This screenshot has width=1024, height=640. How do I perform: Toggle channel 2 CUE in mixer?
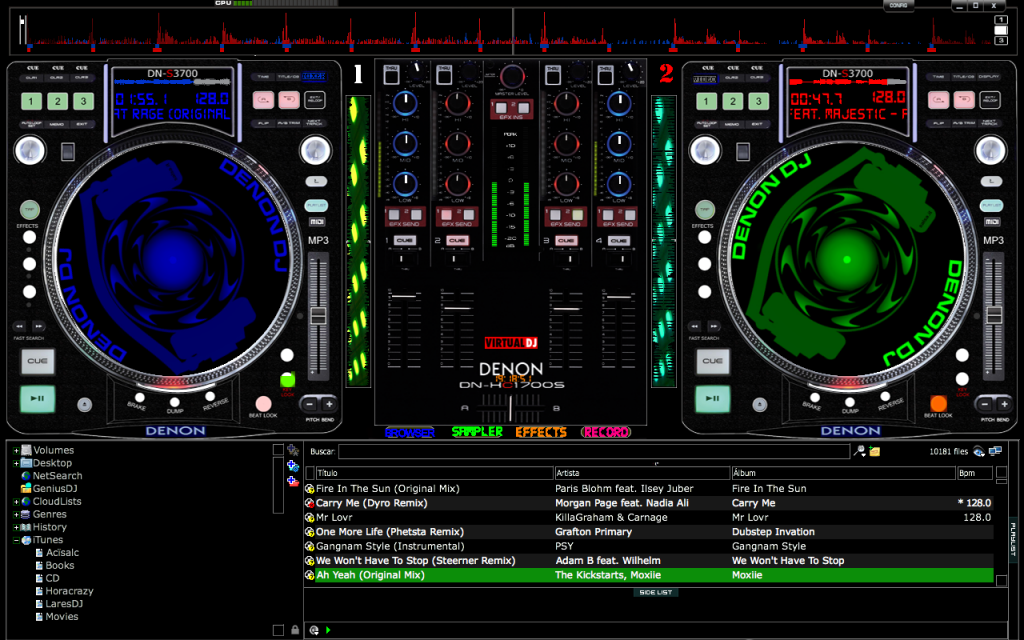456,240
